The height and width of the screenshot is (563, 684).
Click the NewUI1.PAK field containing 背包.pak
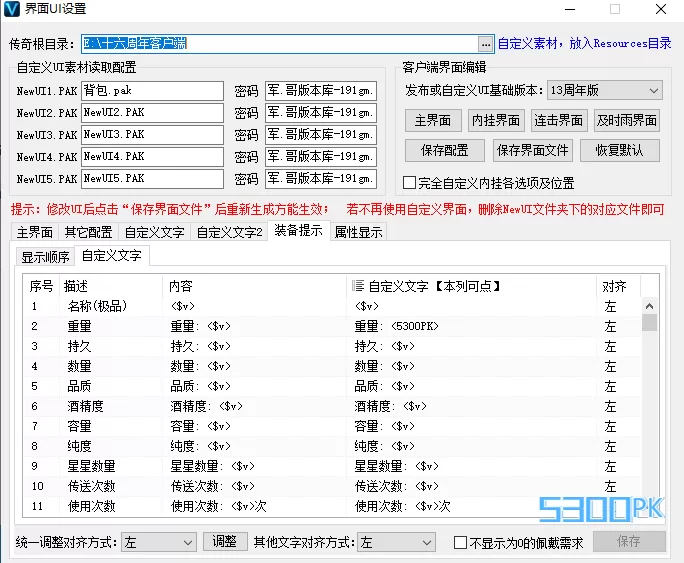(x=152, y=91)
